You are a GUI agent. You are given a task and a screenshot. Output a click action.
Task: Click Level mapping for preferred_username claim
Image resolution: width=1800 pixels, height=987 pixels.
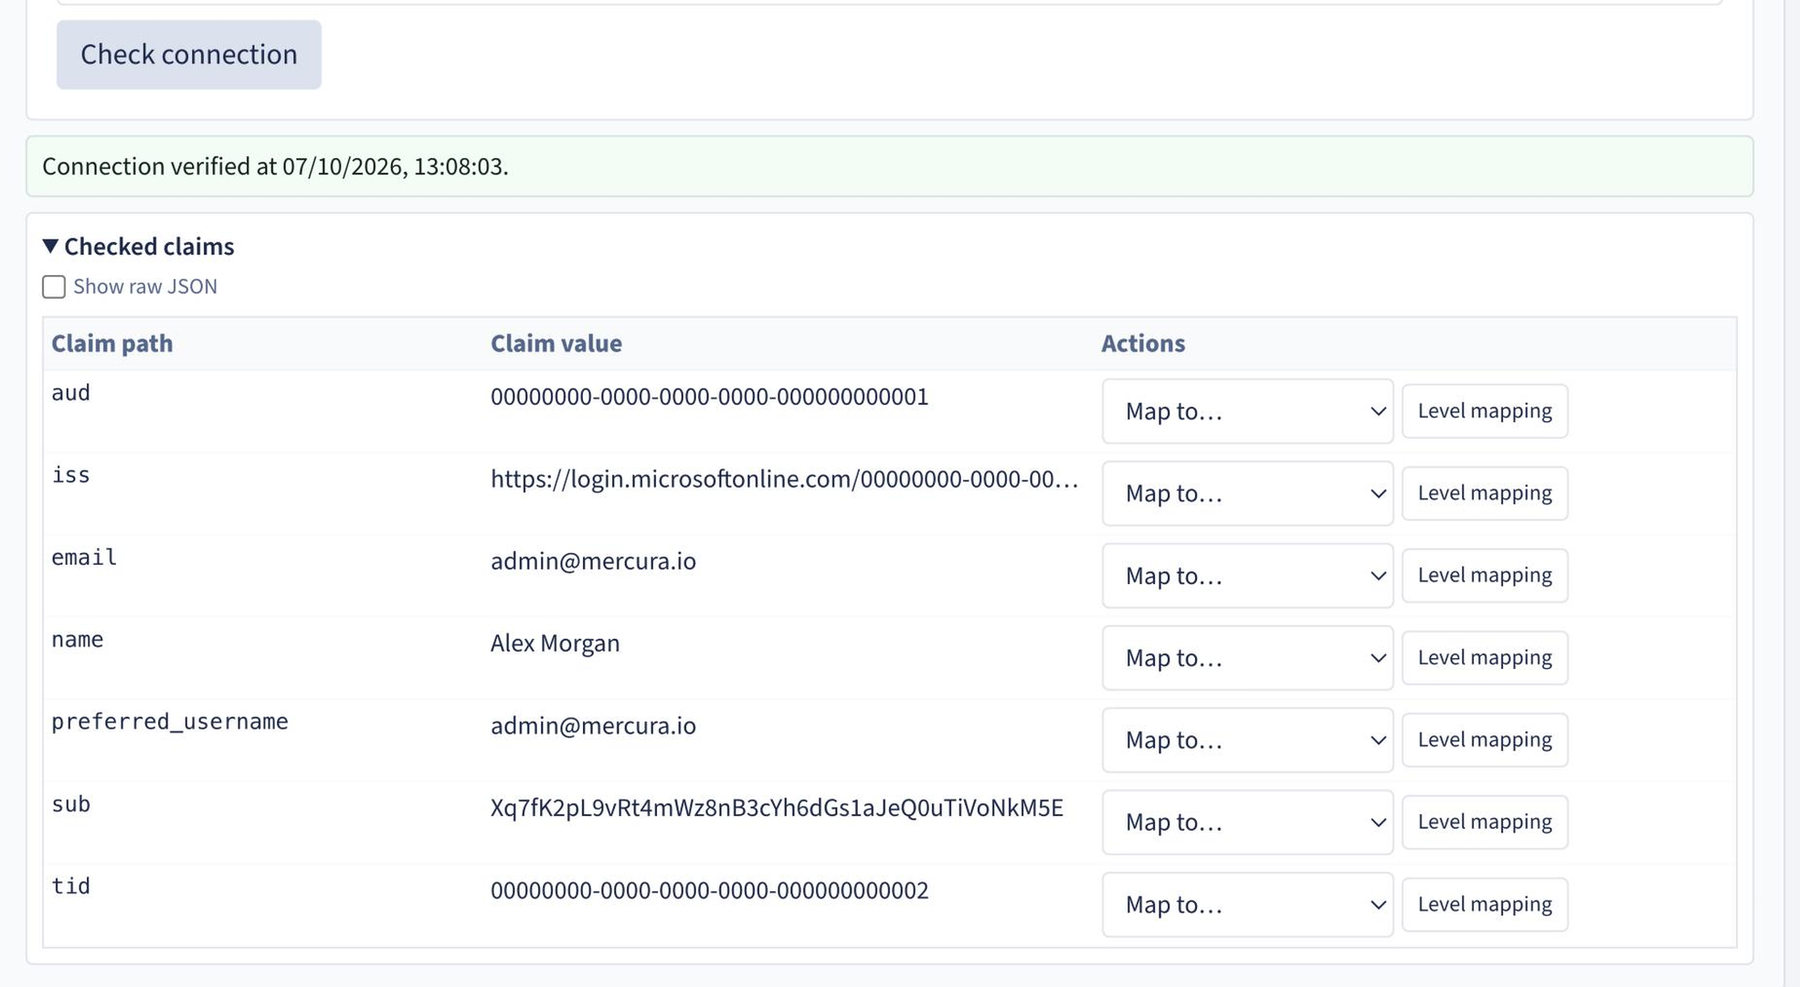(x=1484, y=740)
